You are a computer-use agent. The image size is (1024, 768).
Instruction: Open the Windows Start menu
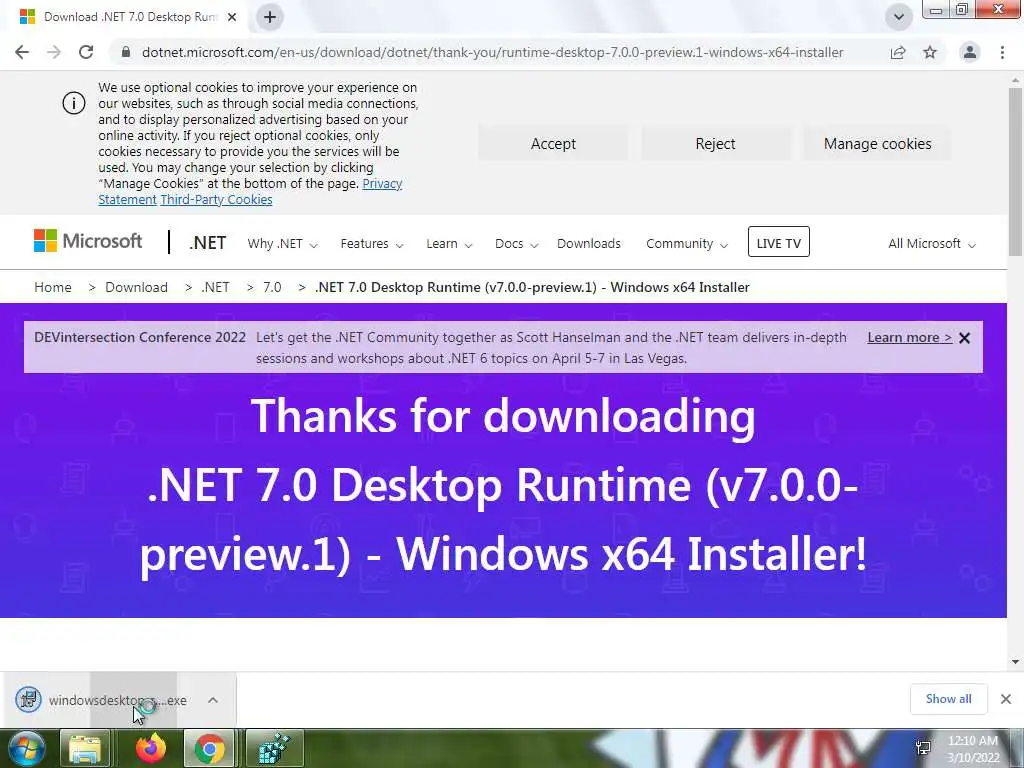[x=26, y=748]
